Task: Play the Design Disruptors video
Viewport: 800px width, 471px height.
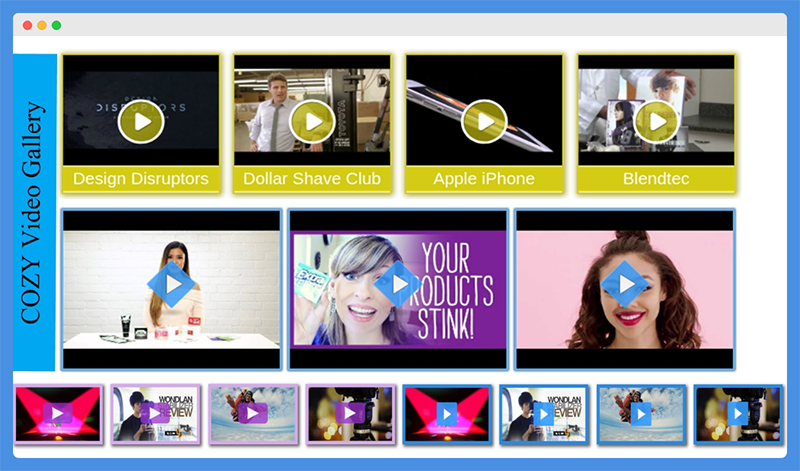Action: click(x=141, y=122)
